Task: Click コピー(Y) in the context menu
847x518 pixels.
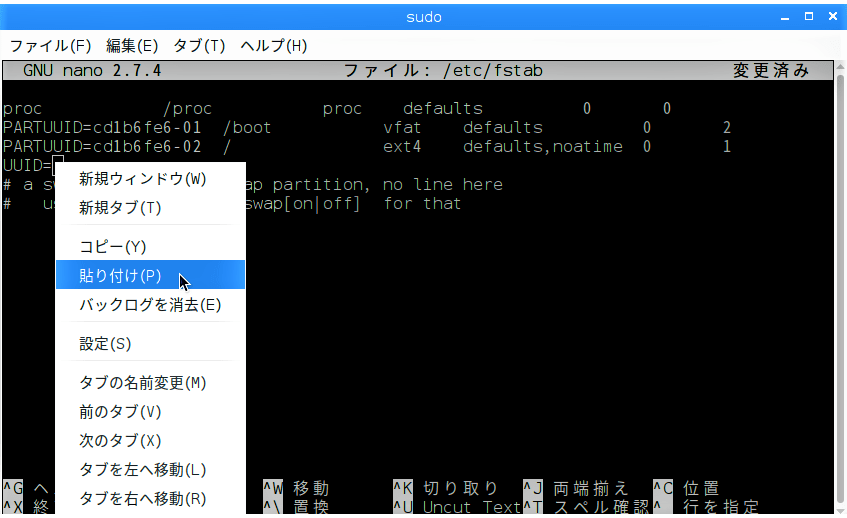Action: (113, 247)
